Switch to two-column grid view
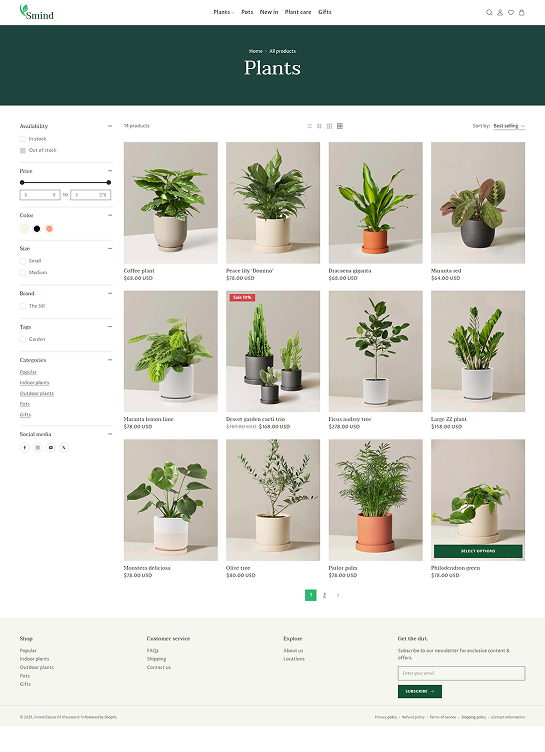The height and width of the screenshot is (752, 545). 319,126
